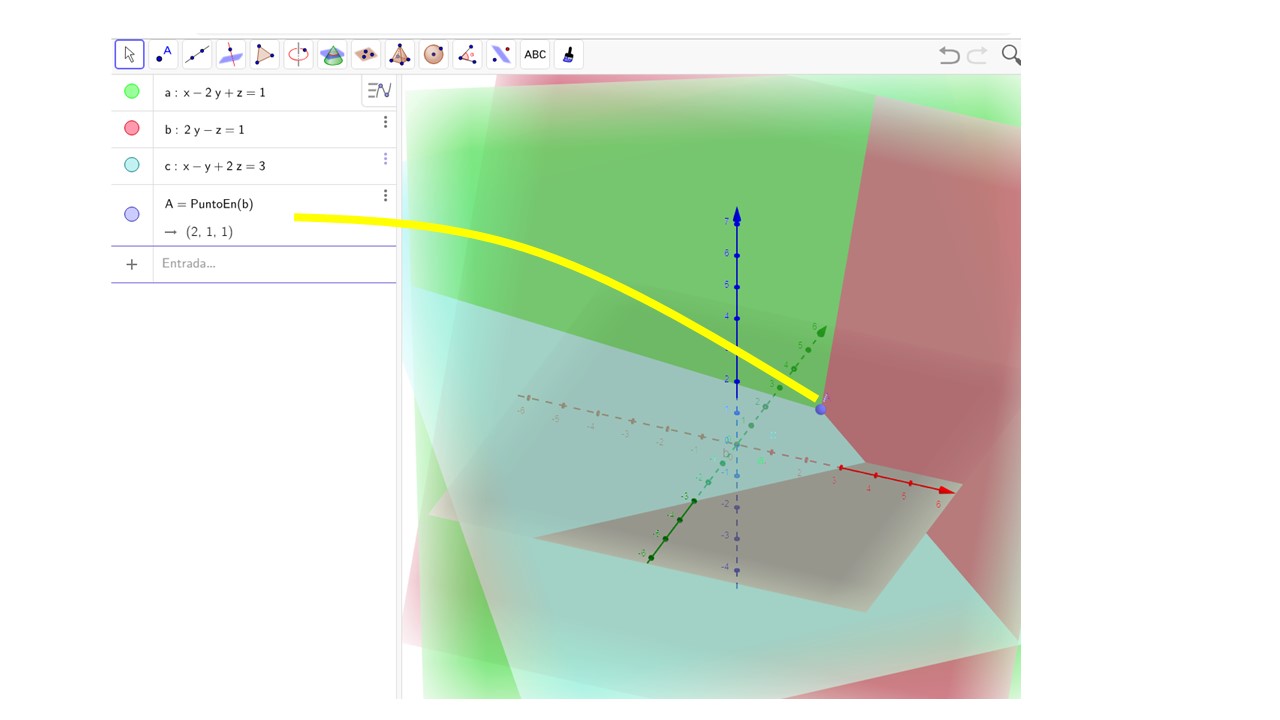Screen dimensions: 1280x720
Task: Click the Entrada input field
Action: coord(270,264)
